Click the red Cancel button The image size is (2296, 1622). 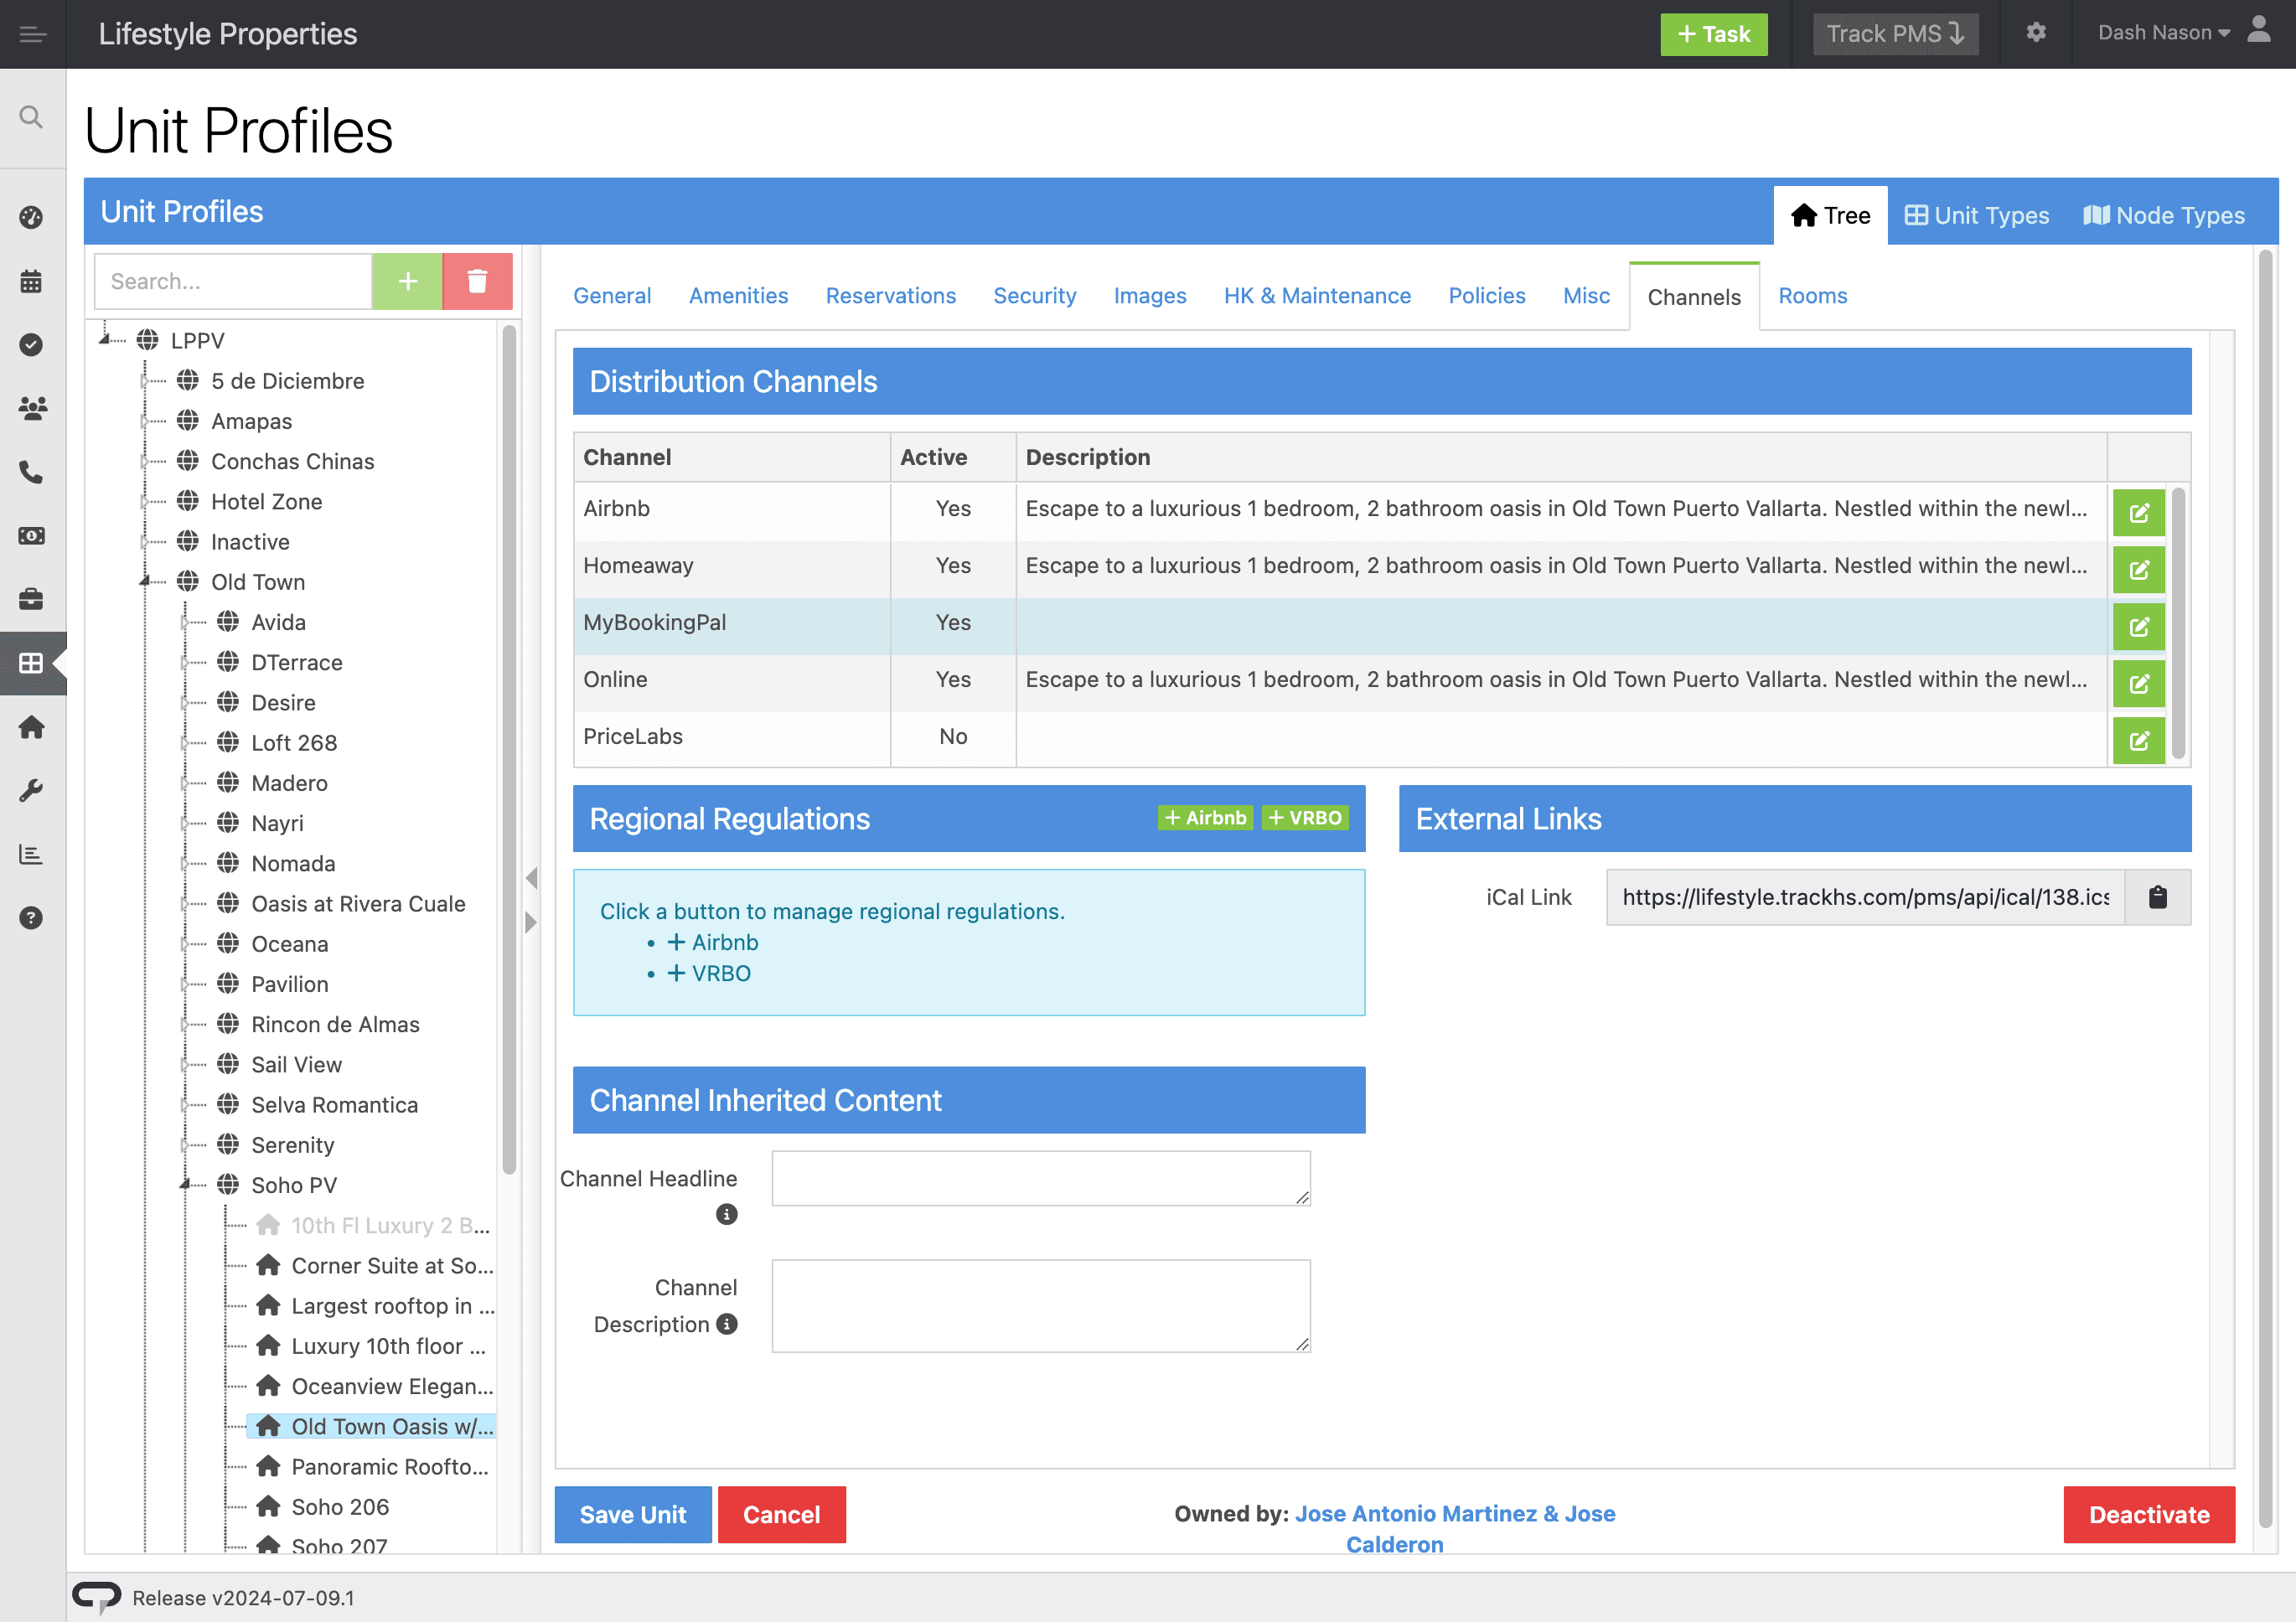(782, 1514)
